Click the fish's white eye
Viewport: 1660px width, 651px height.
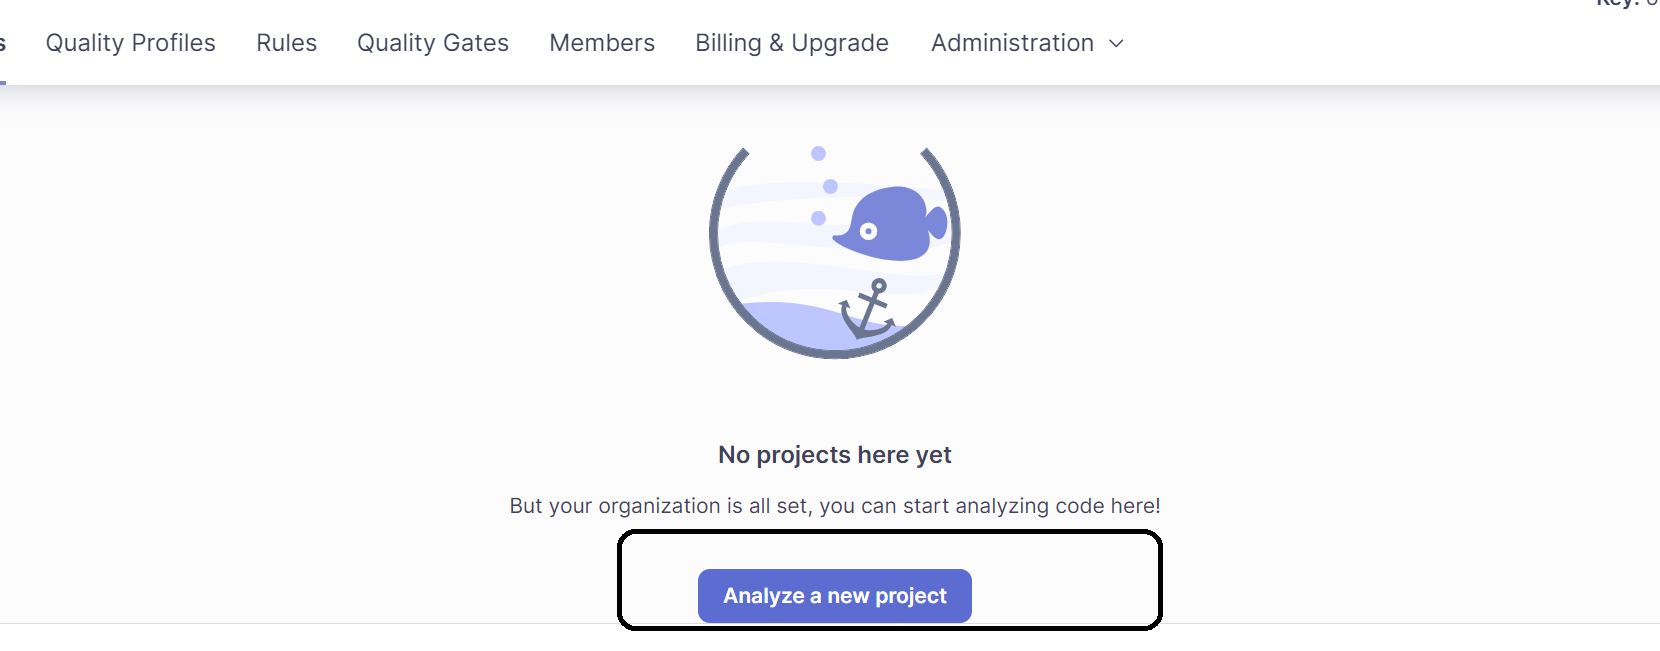point(868,232)
